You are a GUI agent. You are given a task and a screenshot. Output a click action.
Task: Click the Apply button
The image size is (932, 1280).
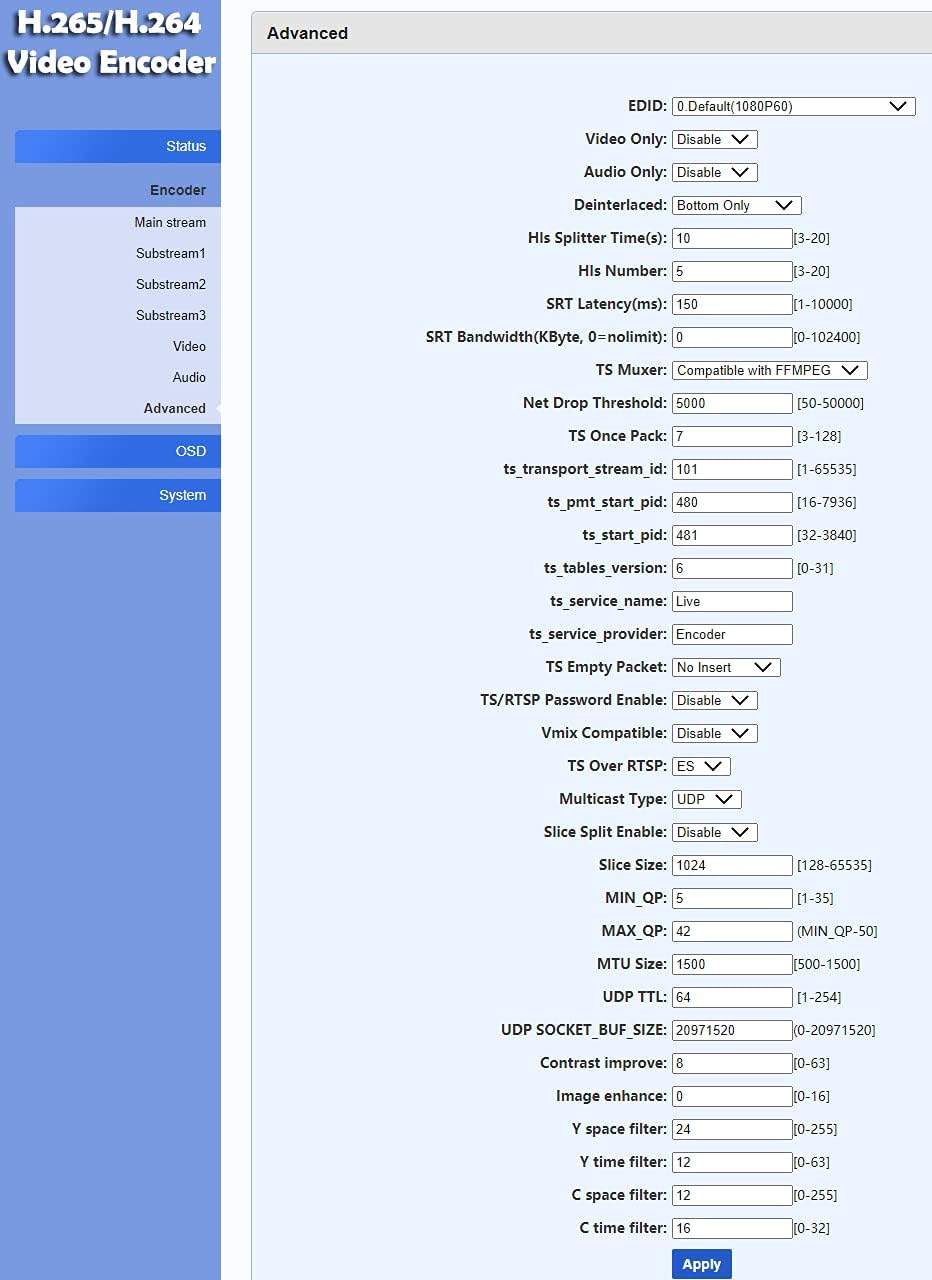coord(702,1264)
